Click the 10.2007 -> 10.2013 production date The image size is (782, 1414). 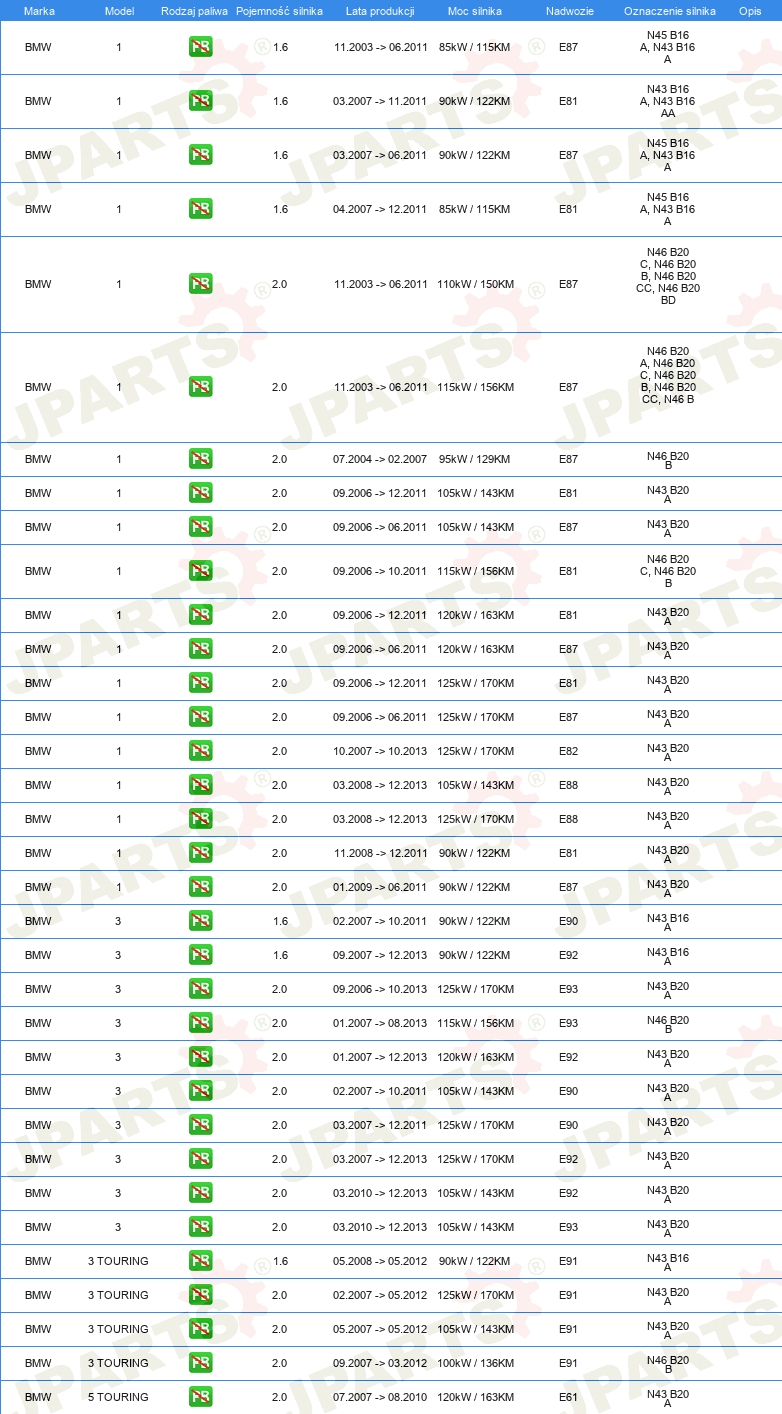click(x=380, y=751)
